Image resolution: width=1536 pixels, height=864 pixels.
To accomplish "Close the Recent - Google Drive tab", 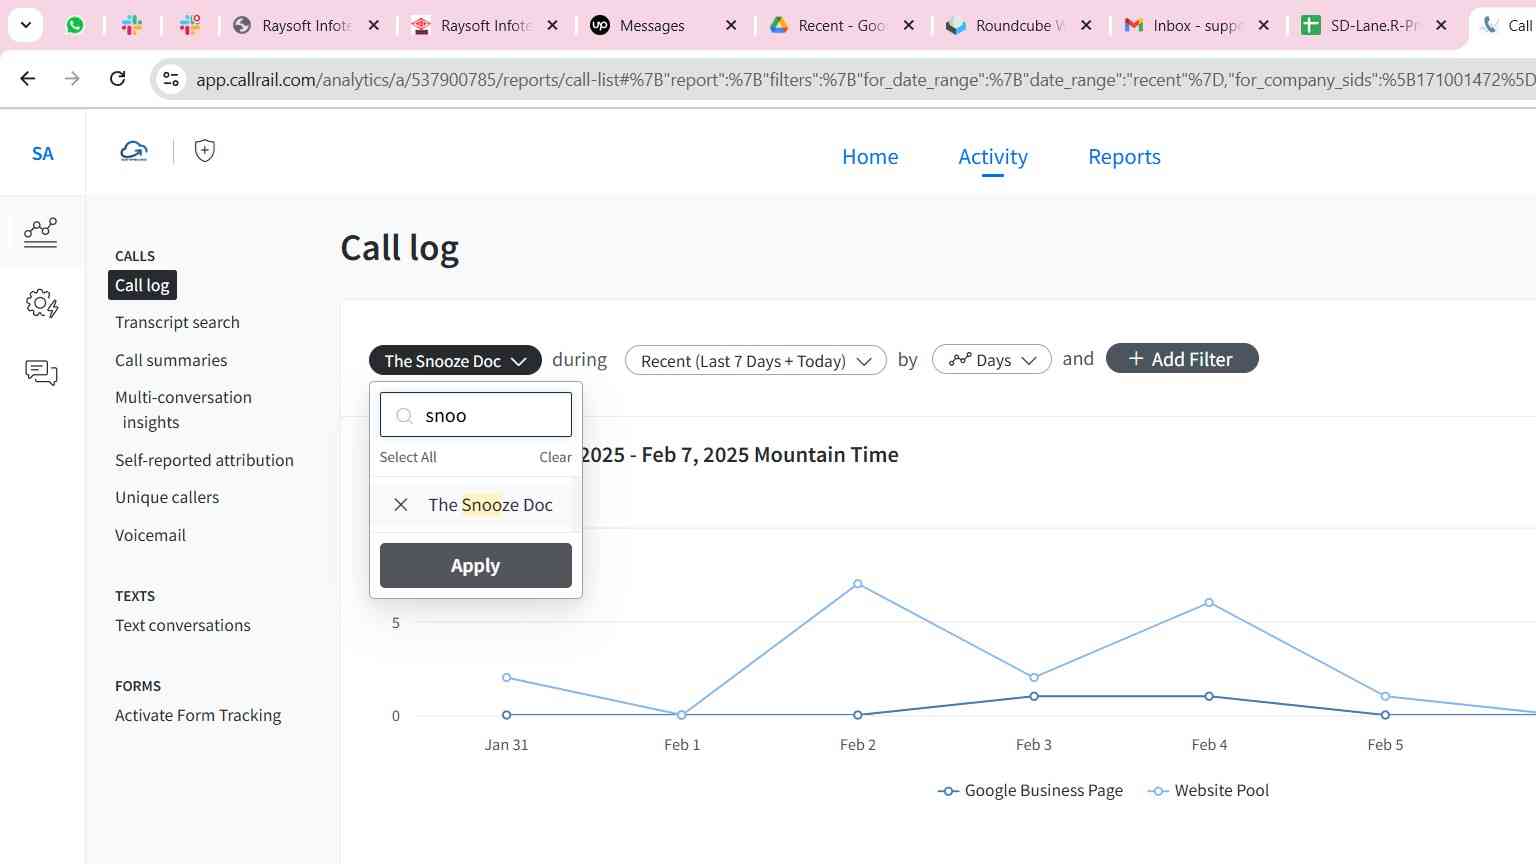I will pos(909,25).
